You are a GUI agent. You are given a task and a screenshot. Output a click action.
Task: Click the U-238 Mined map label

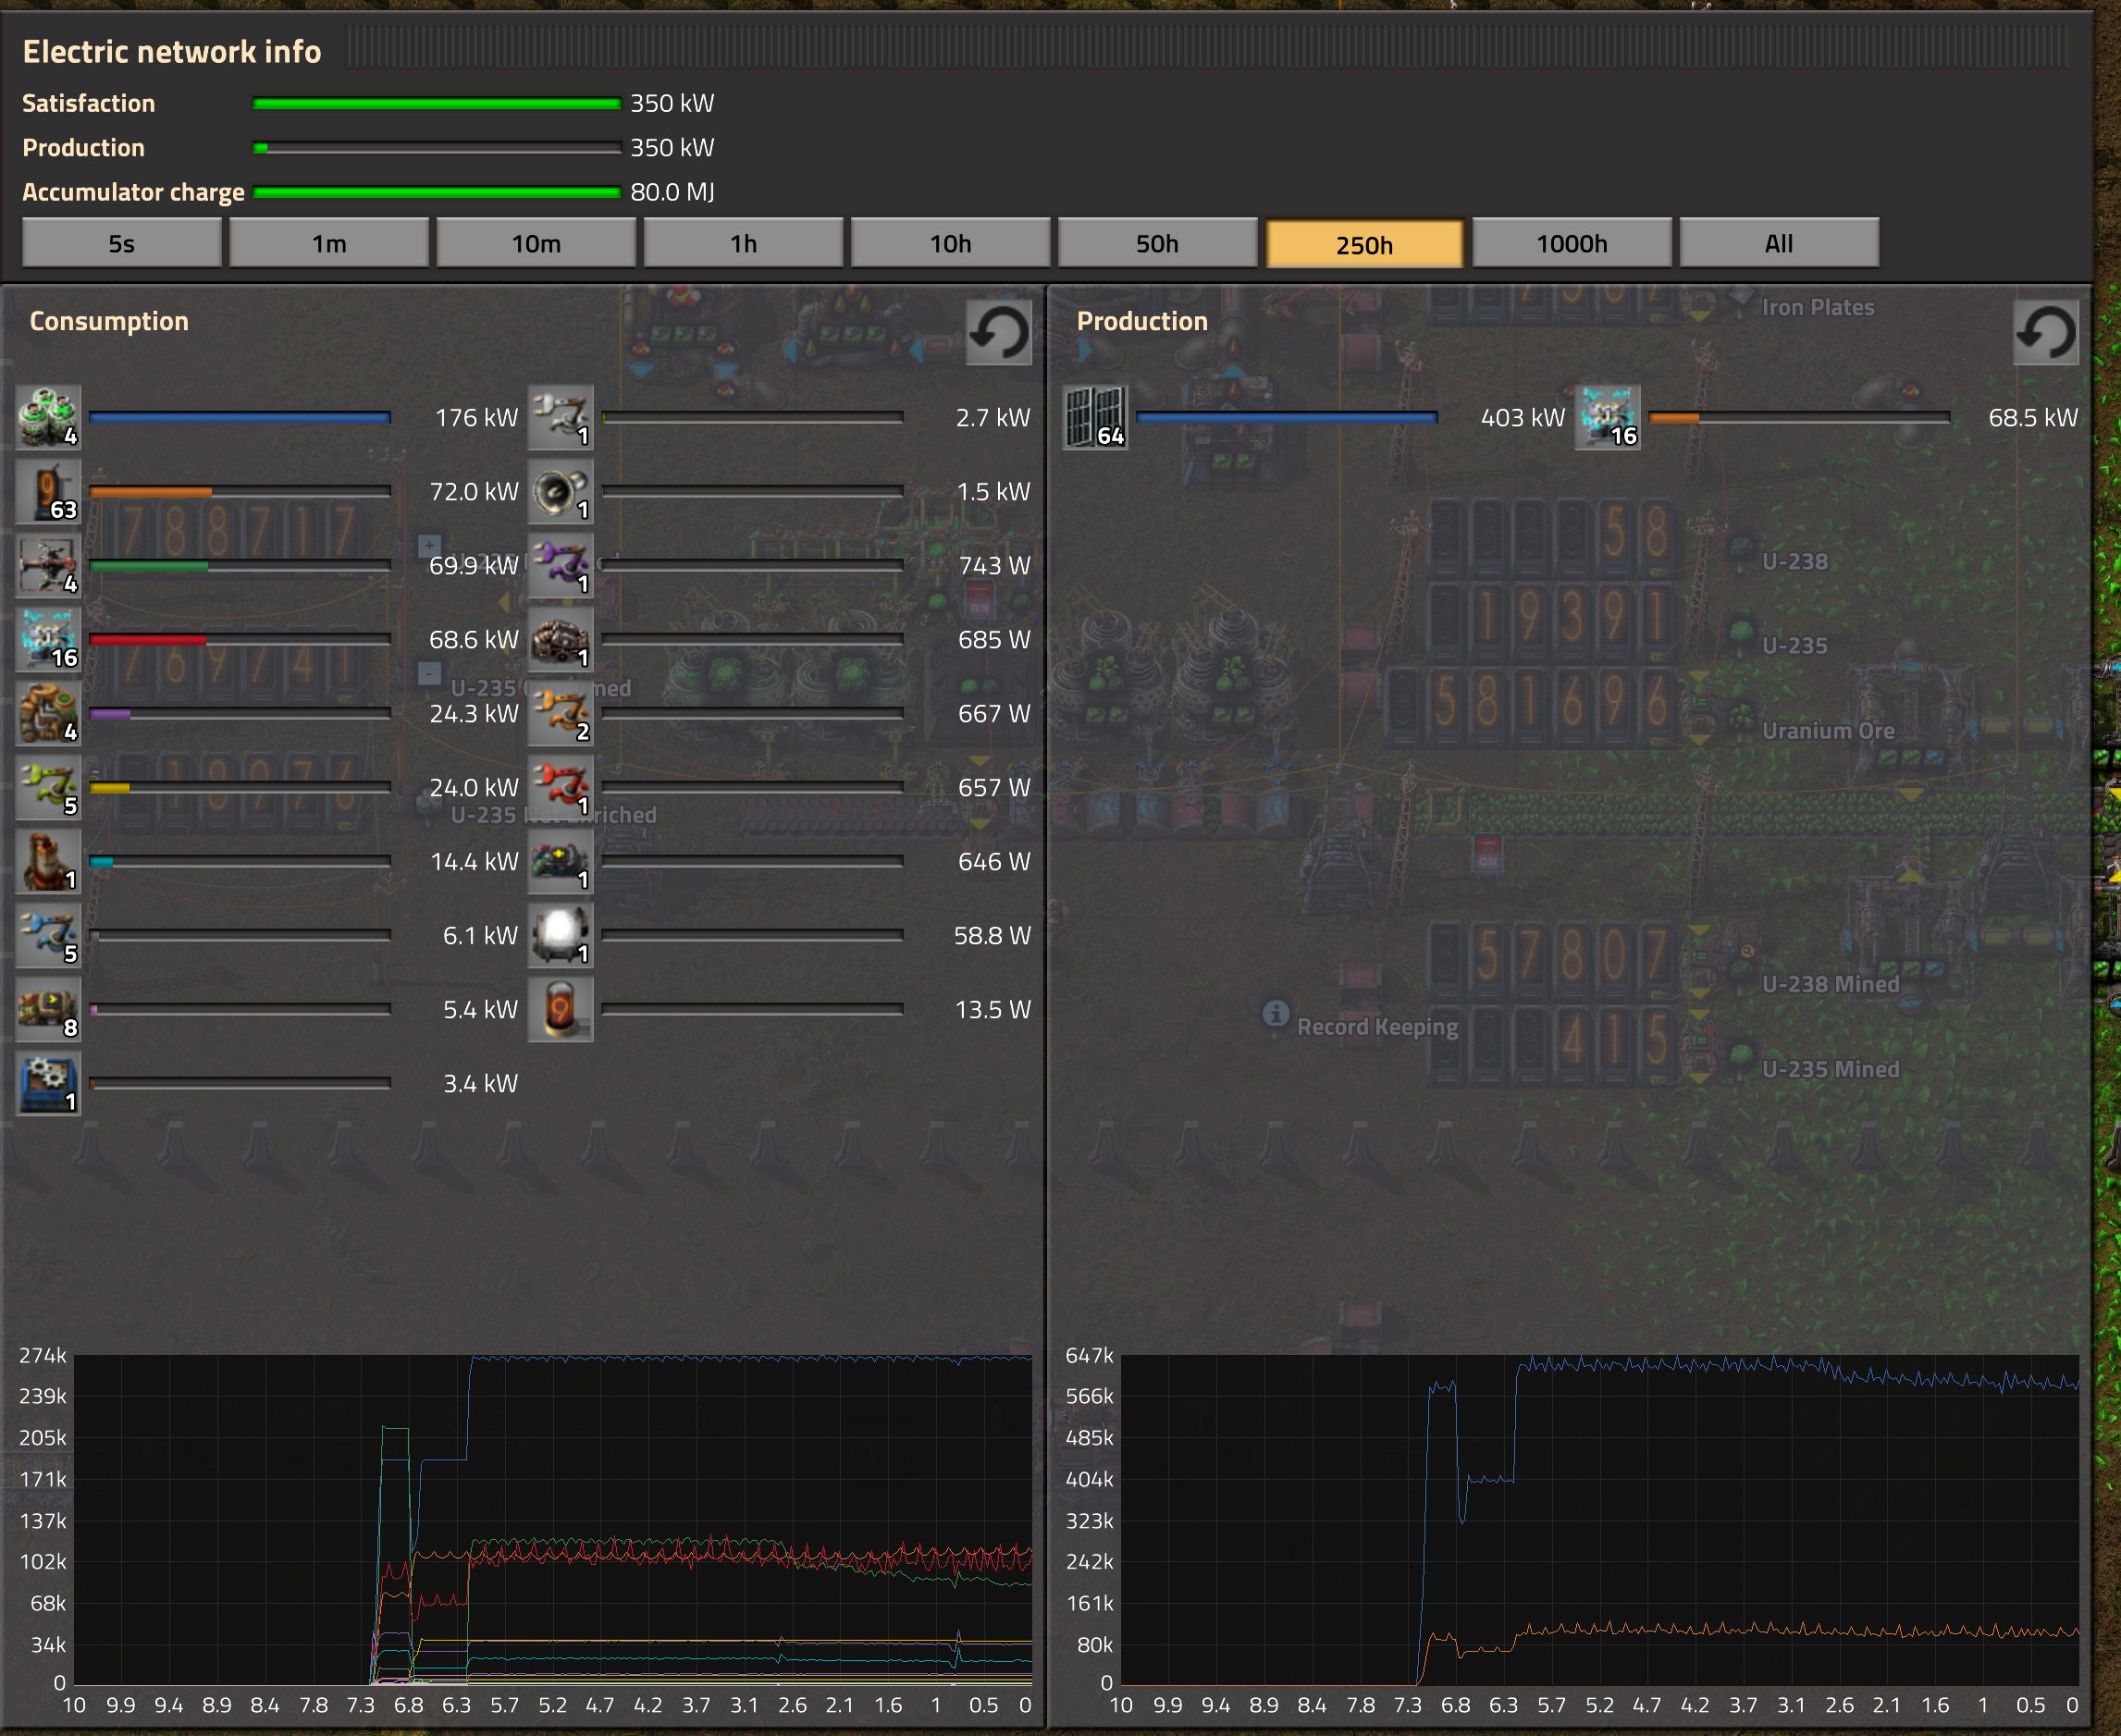(1830, 984)
